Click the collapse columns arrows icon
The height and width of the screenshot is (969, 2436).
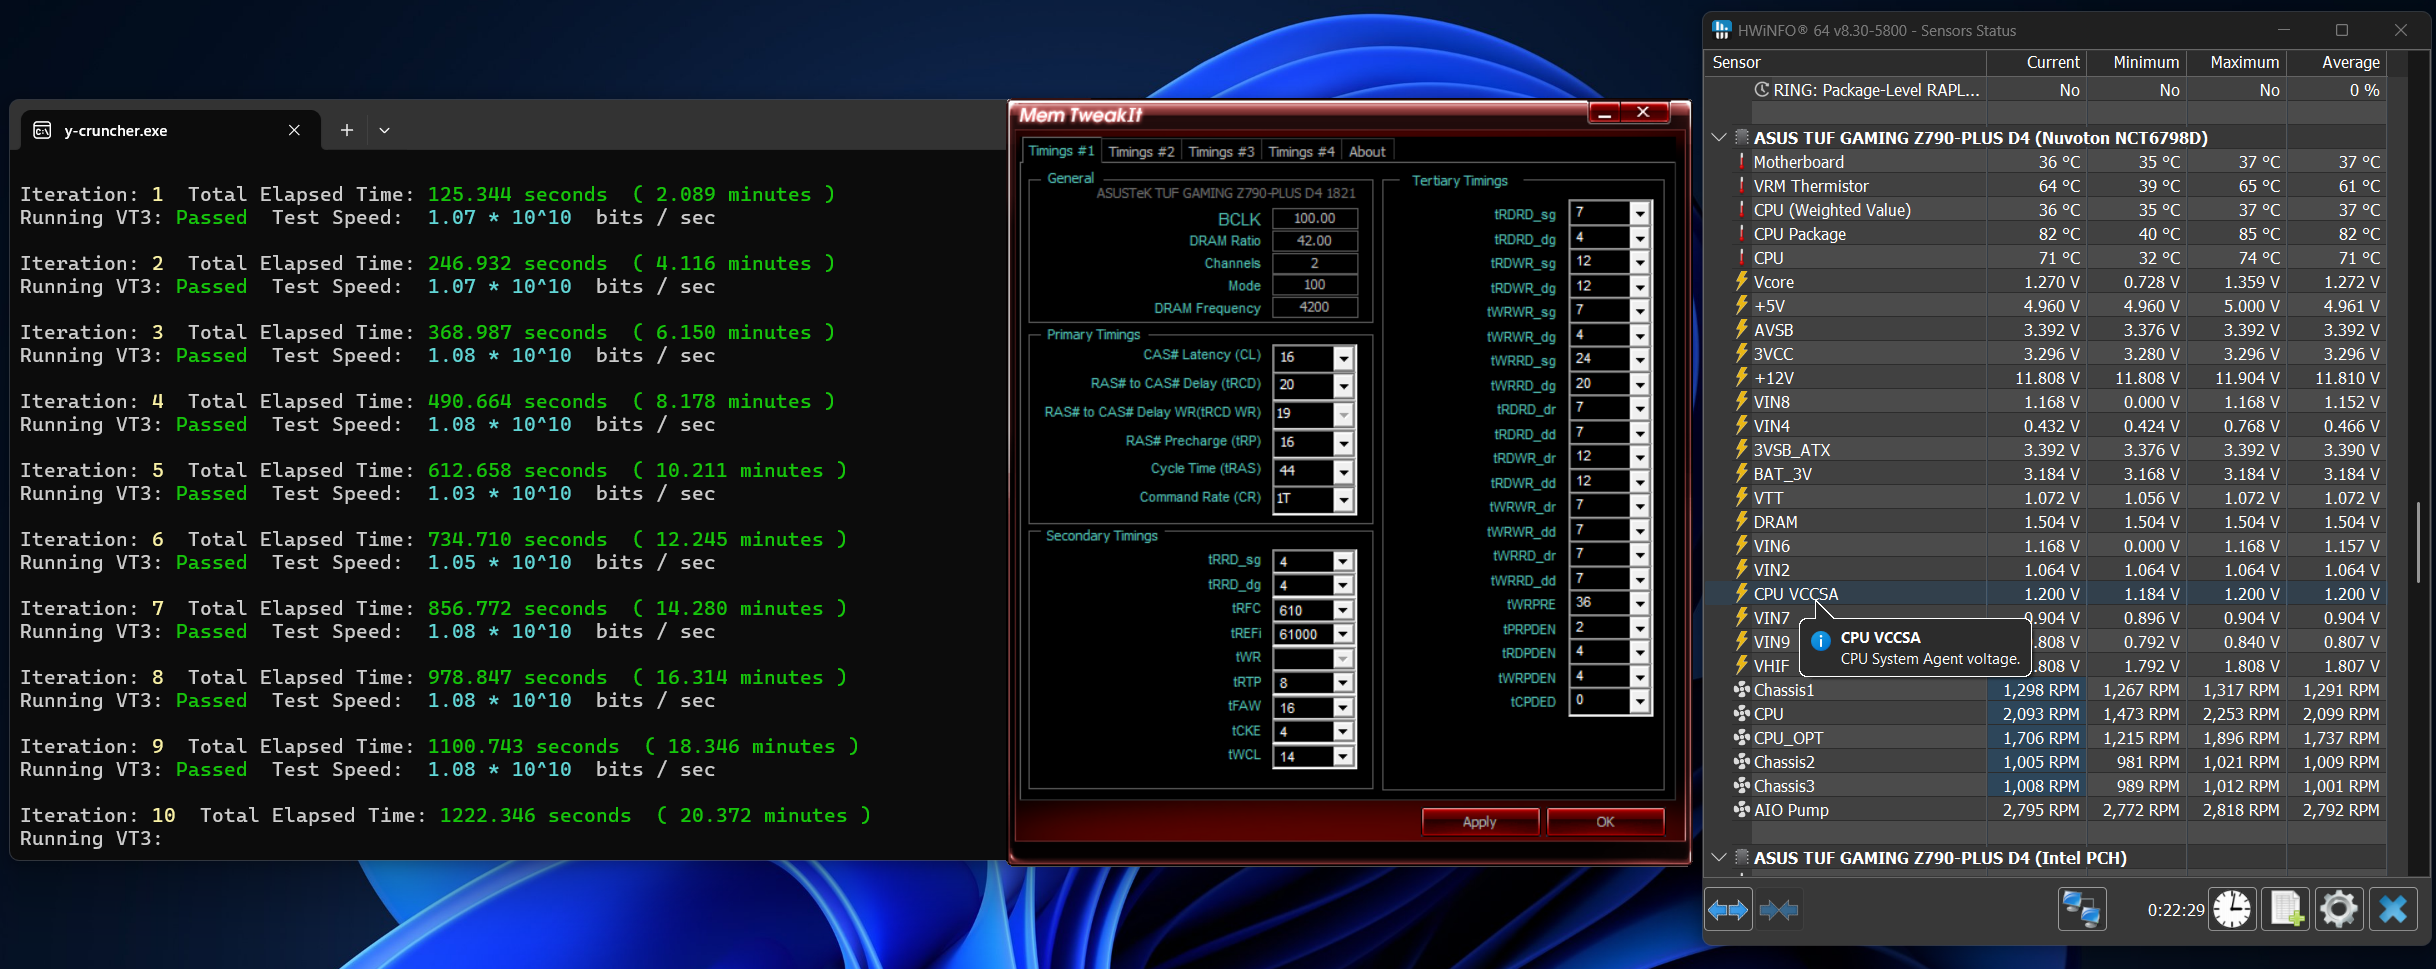[1779, 910]
